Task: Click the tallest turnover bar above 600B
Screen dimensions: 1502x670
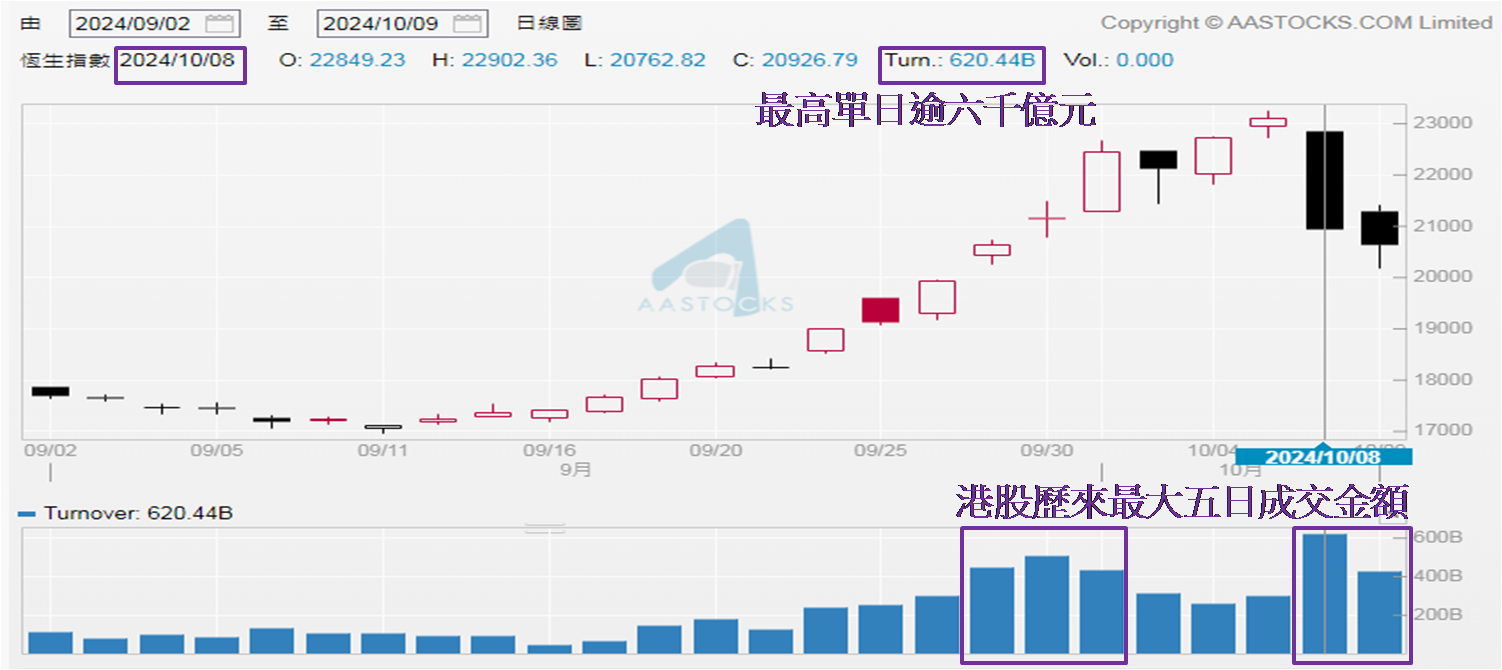Action: coord(1324,593)
